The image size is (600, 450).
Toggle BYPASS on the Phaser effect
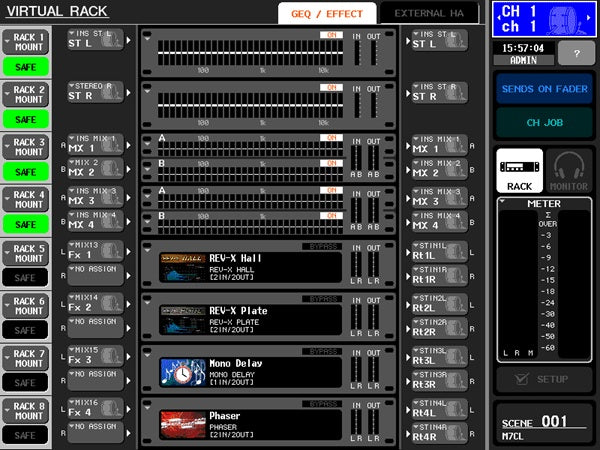(x=322, y=404)
